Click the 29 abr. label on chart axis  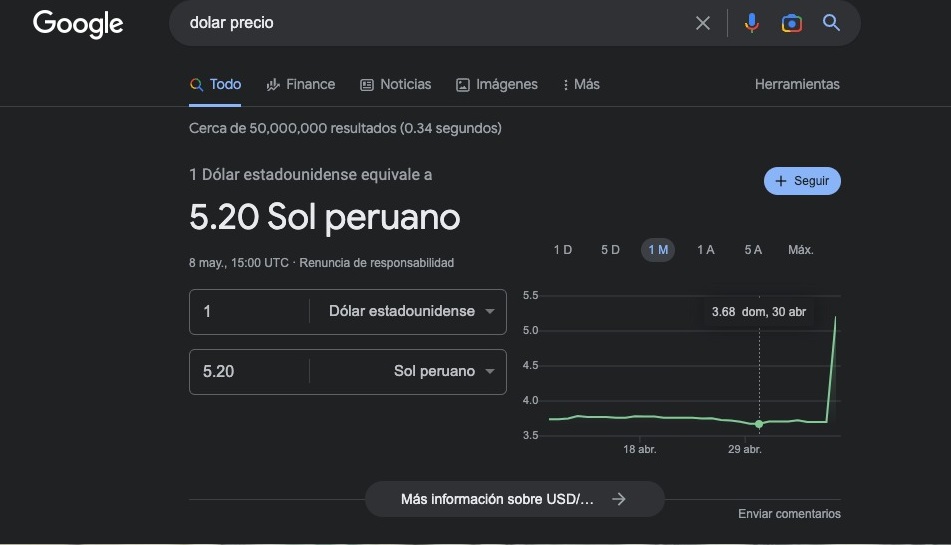[744, 449]
